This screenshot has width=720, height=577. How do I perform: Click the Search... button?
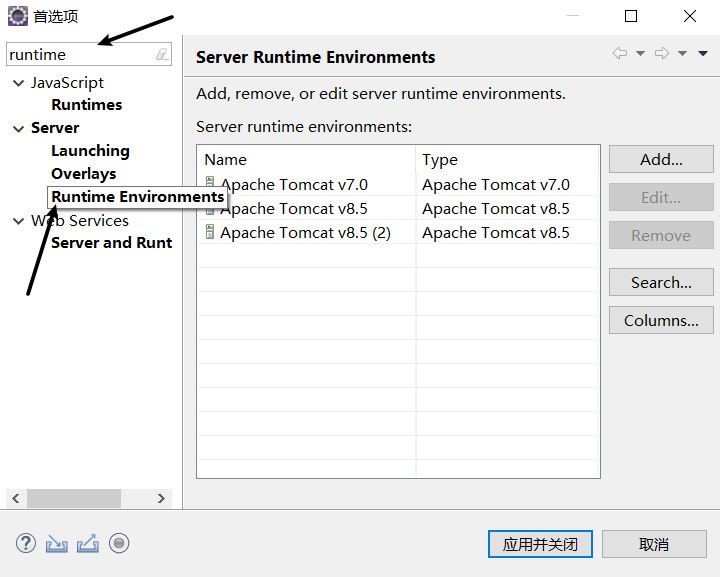click(661, 282)
